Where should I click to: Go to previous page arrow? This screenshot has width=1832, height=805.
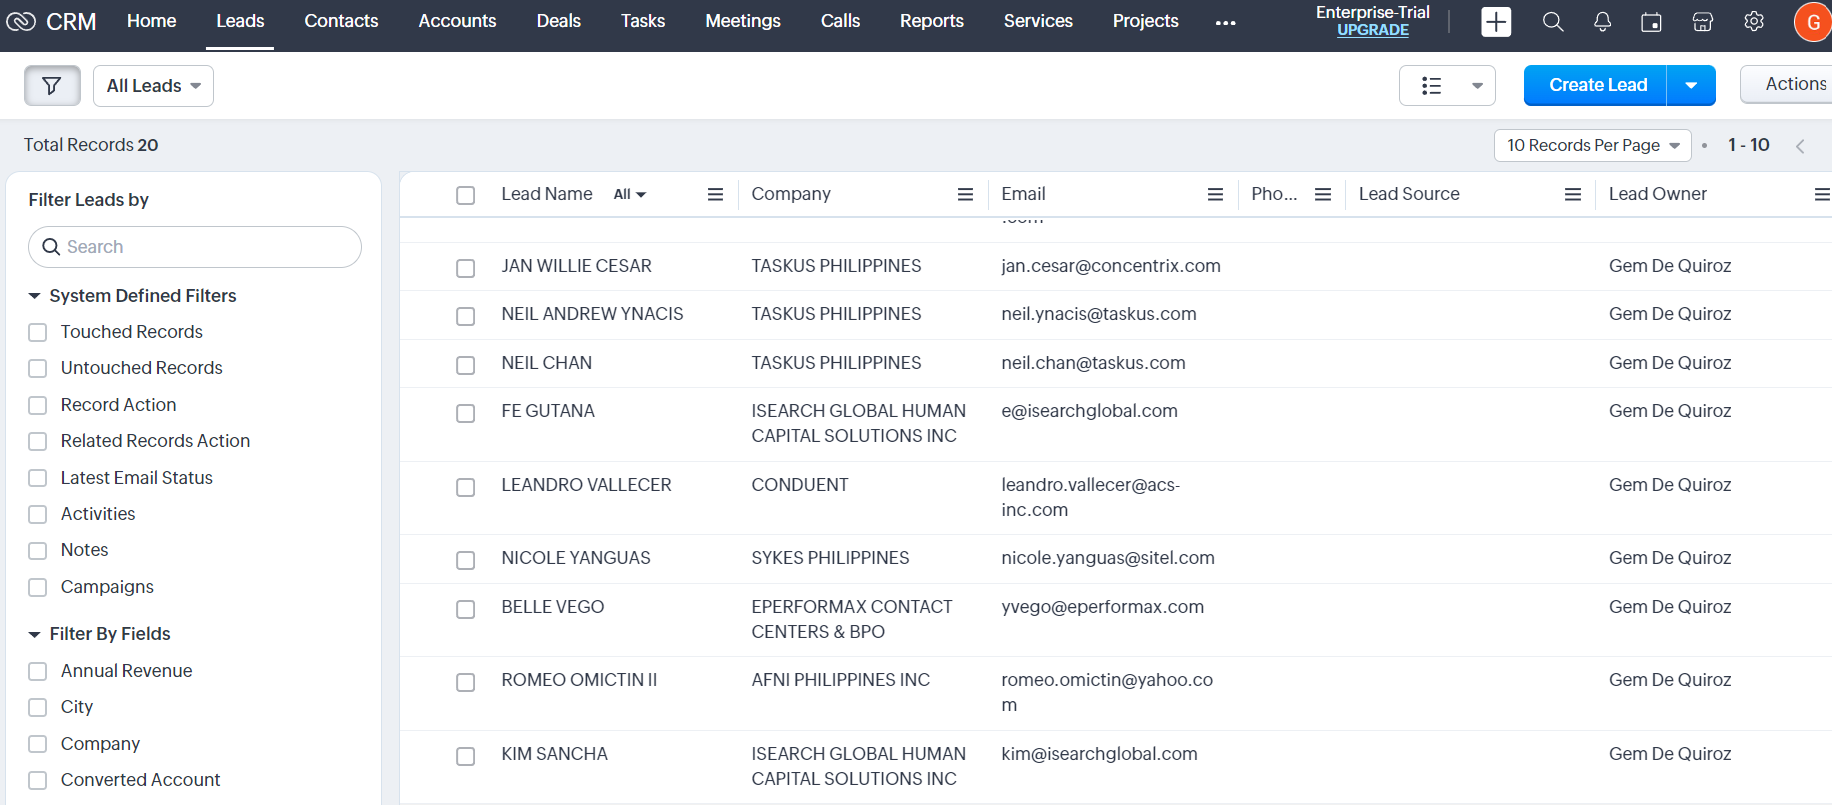[x=1800, y=146]
